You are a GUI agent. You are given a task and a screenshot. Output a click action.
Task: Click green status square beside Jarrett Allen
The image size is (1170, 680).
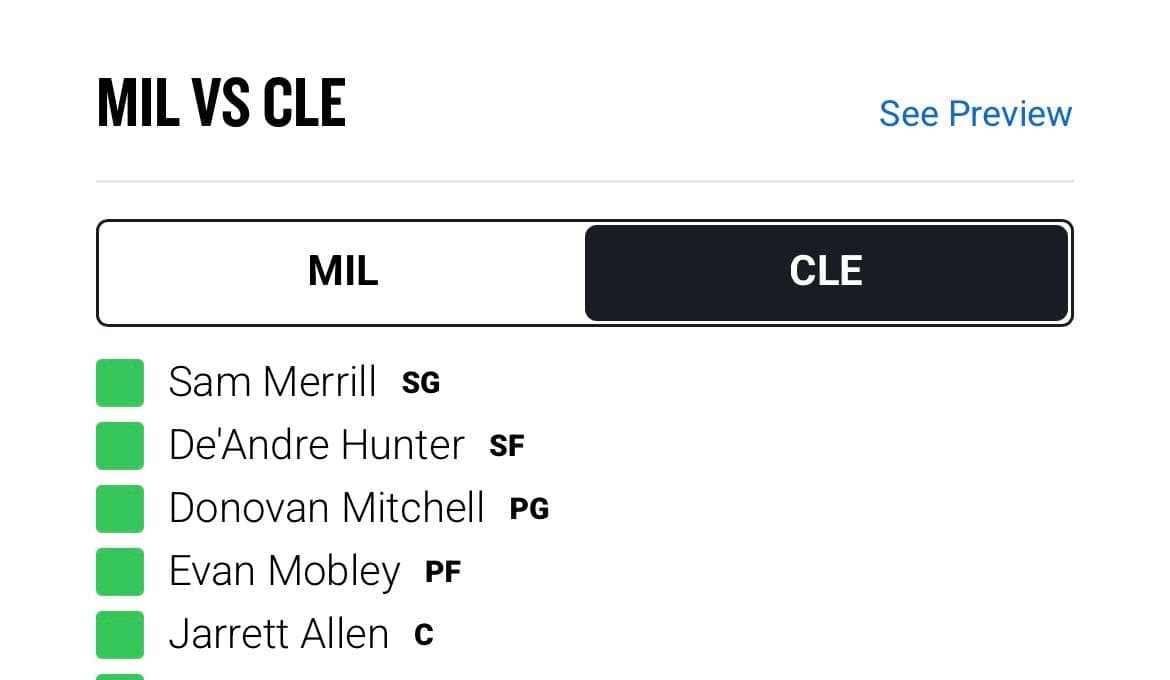click(120, 634)
